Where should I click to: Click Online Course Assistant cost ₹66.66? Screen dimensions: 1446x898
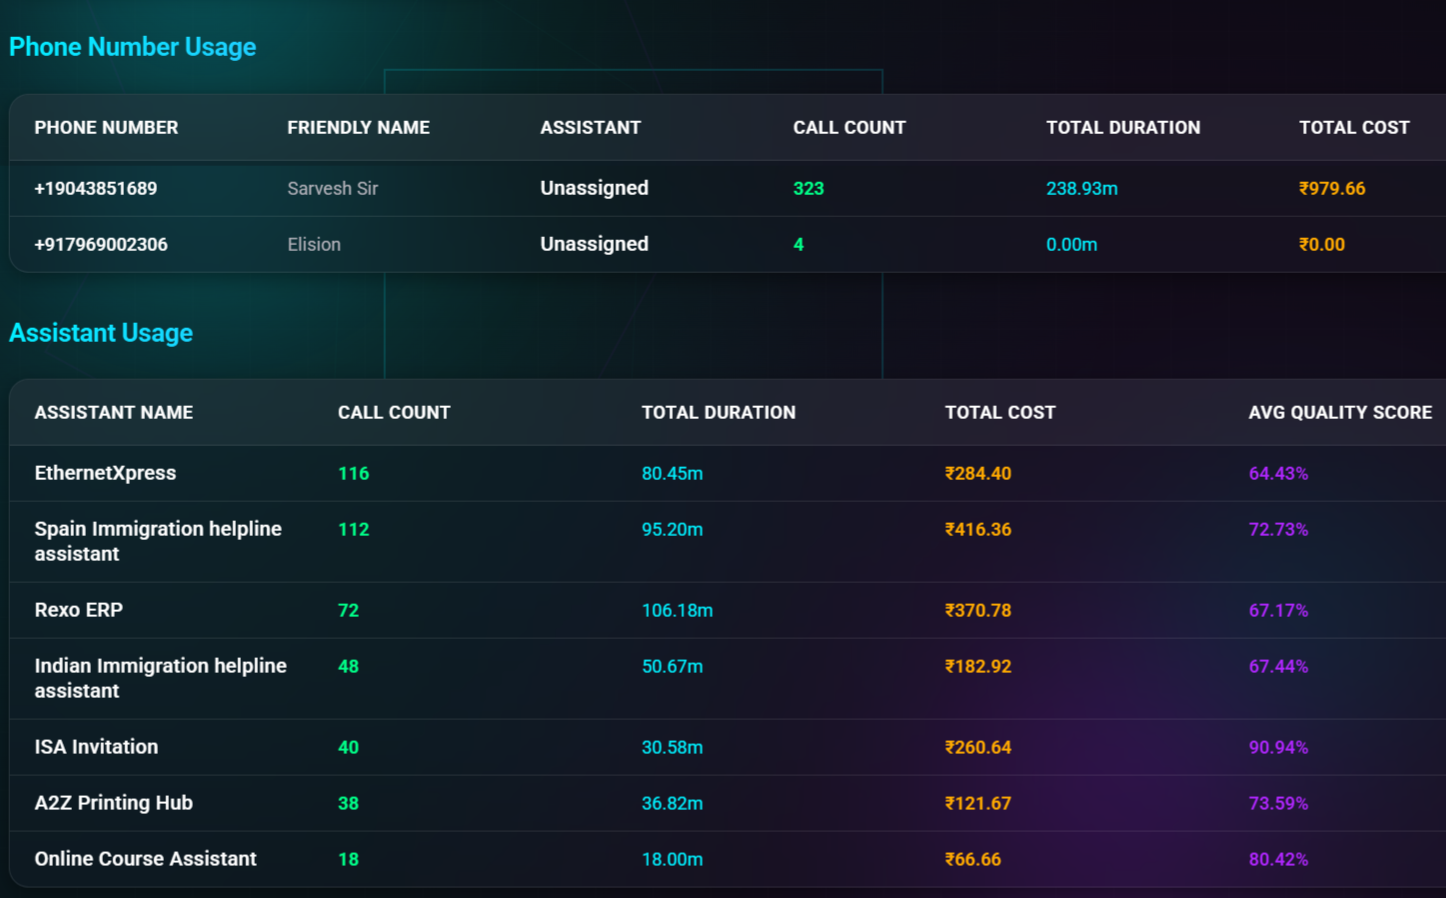tap(973, 859)
